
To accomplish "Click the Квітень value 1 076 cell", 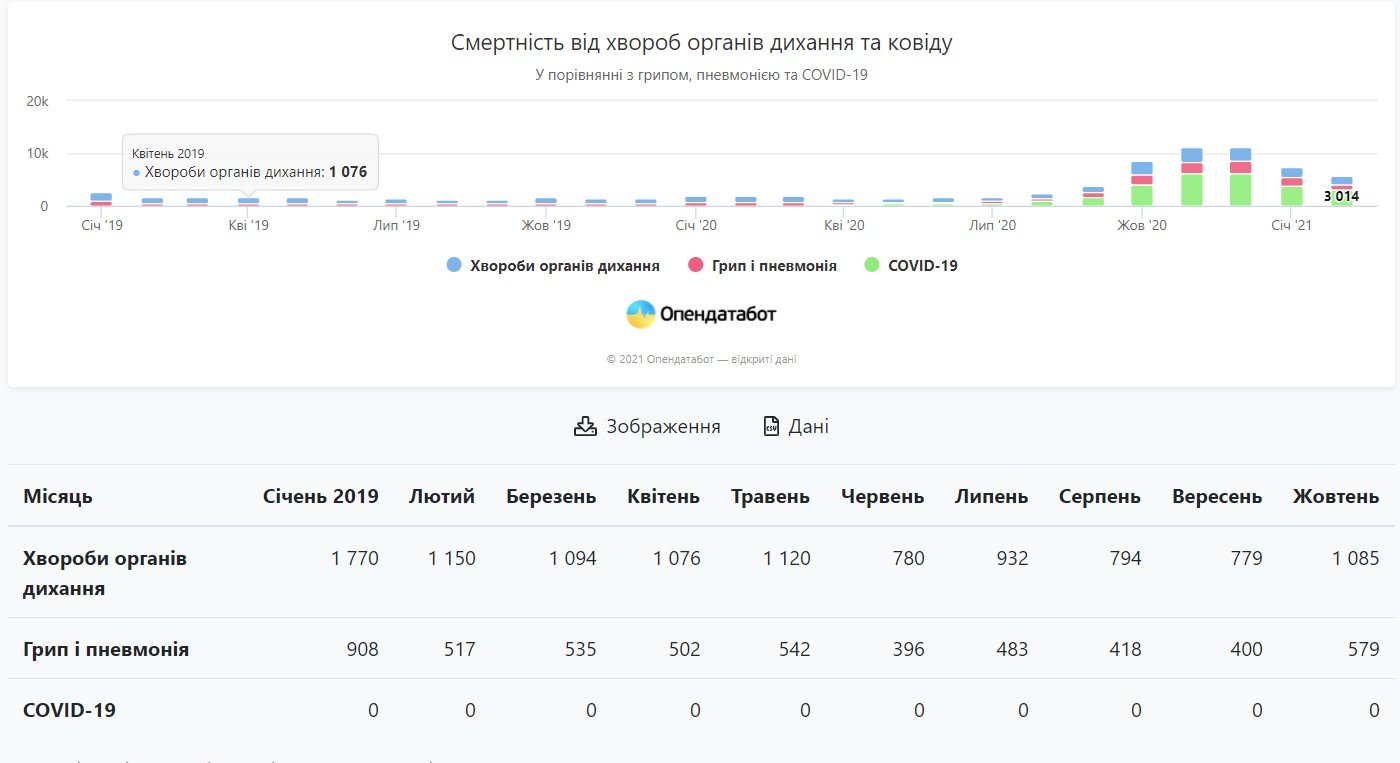I will [676, 558].
